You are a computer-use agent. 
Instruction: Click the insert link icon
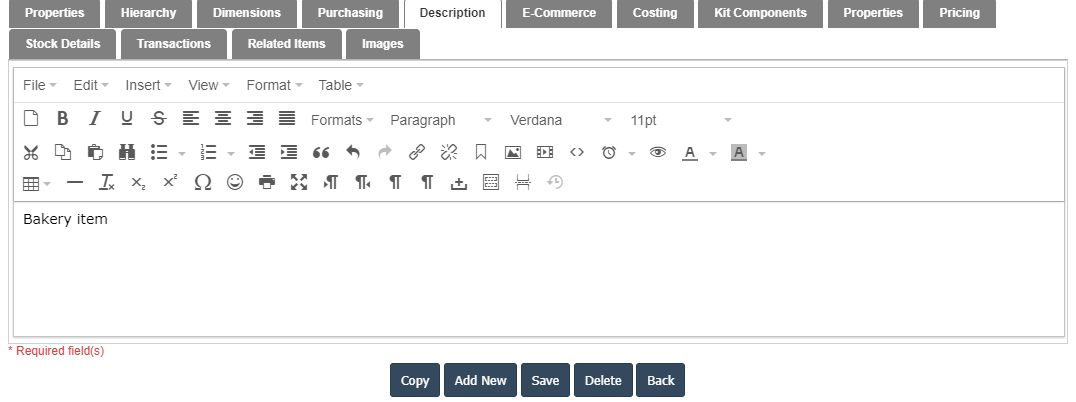[x=416, y=153]
